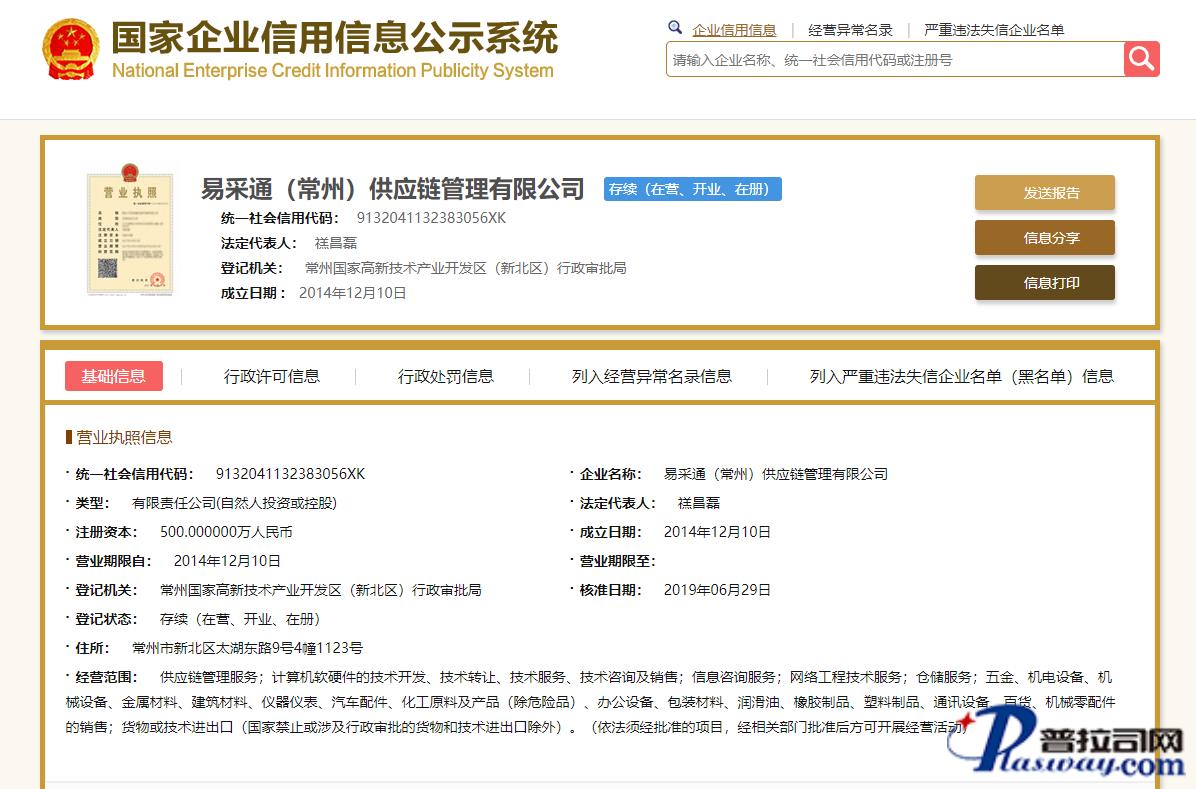Open the 行政处罚信息 tab
This screenshot has width=1196, height=789.
point(445,376)
